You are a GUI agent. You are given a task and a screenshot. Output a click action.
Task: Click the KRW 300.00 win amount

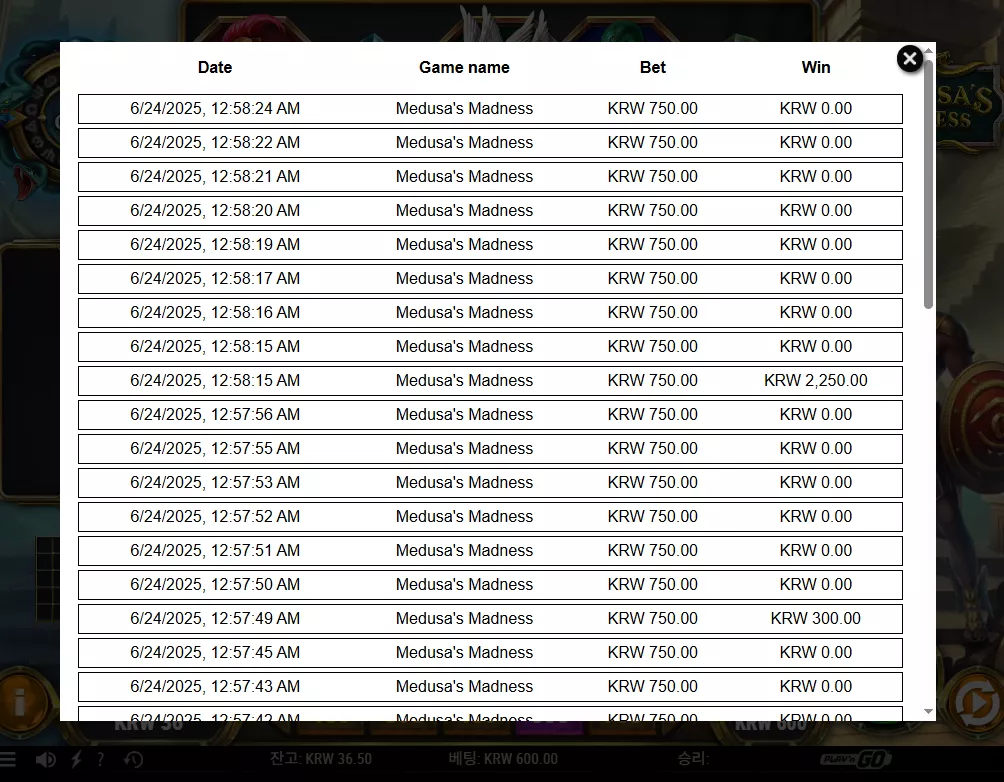click(816, 618)
